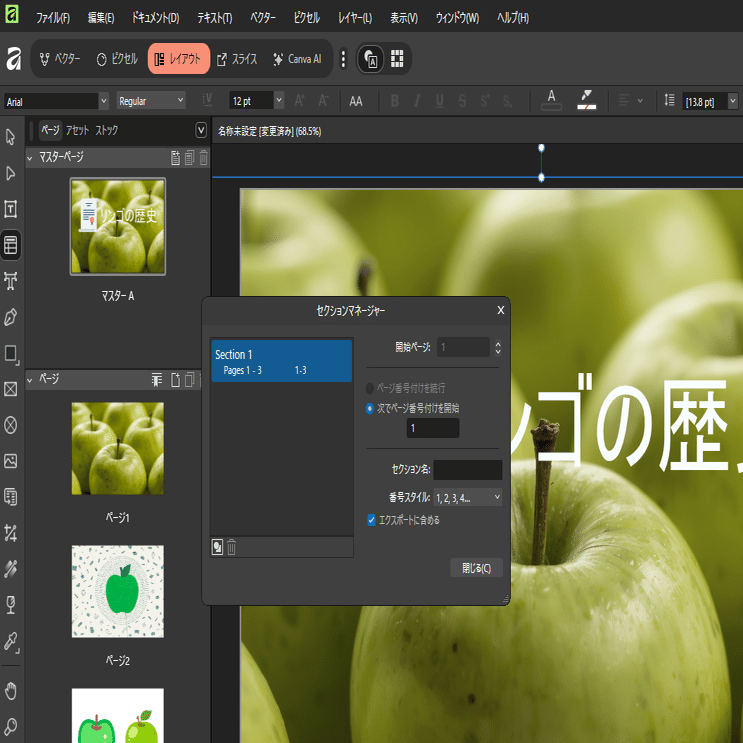Toggle エクスポートに含める checkbox
The height and width of the screenshot is (743, 743).
tap(372, 520)
